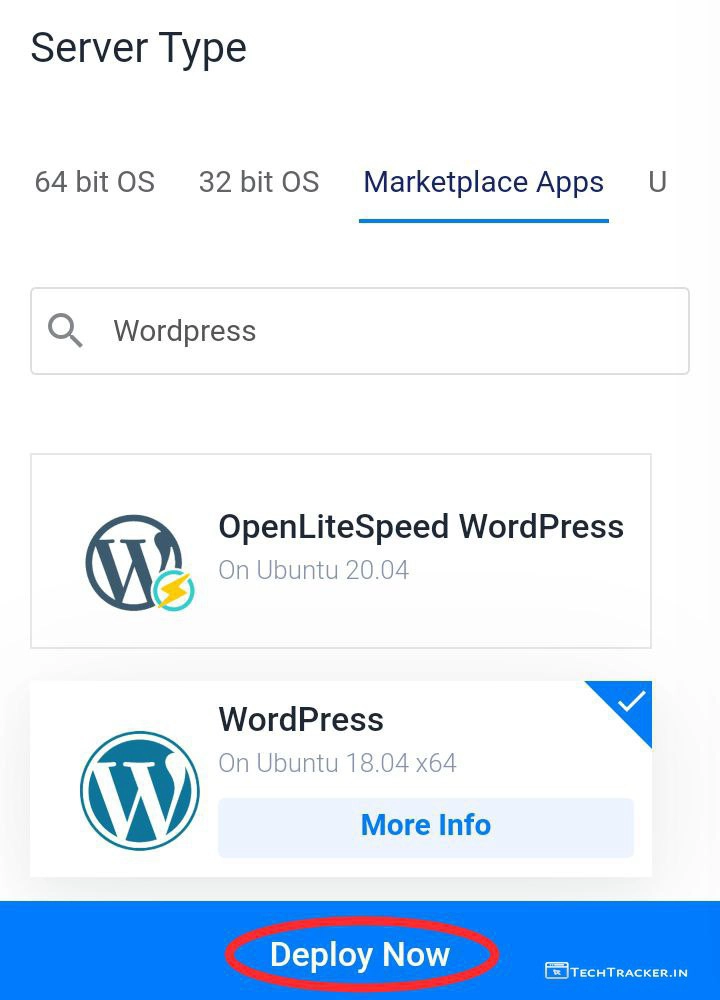Select the OpenLiteSpeed WordPress title

[421, 527]
